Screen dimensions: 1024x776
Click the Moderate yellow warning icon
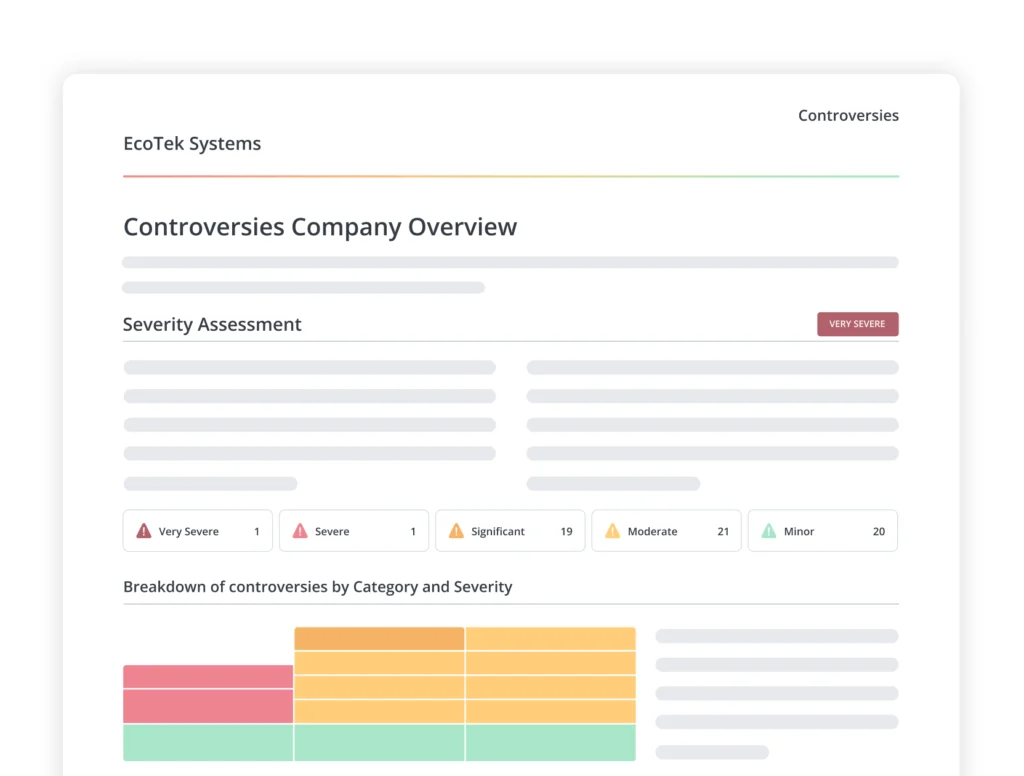(x=612, y=531)
